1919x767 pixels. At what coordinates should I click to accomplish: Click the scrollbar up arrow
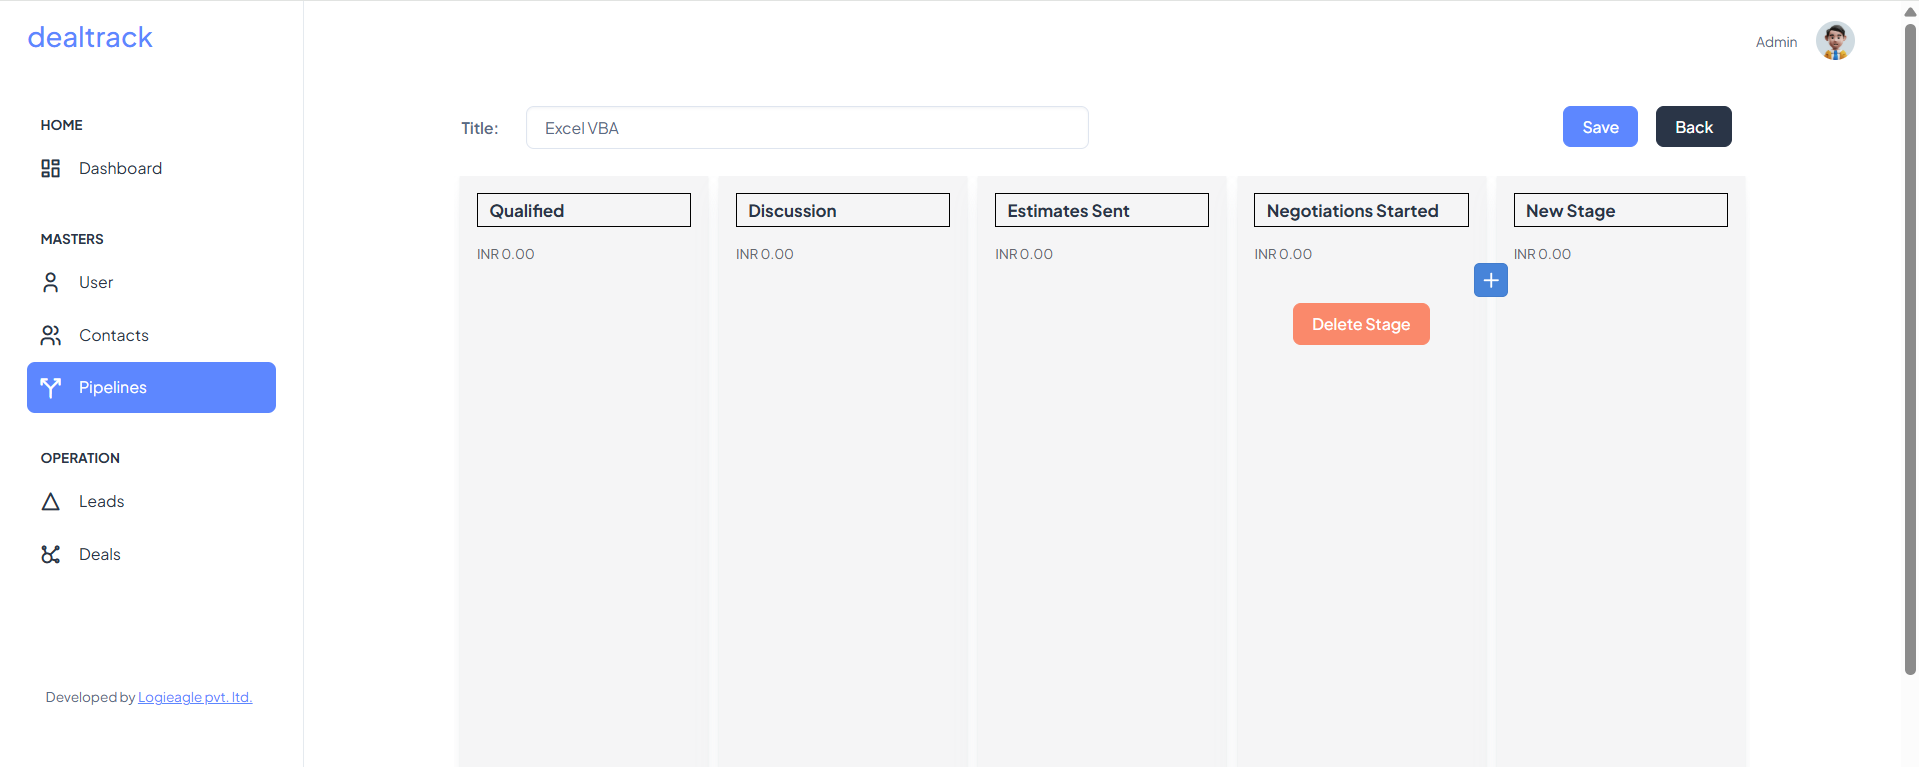pyautogui.click(x=1910, y=11)
